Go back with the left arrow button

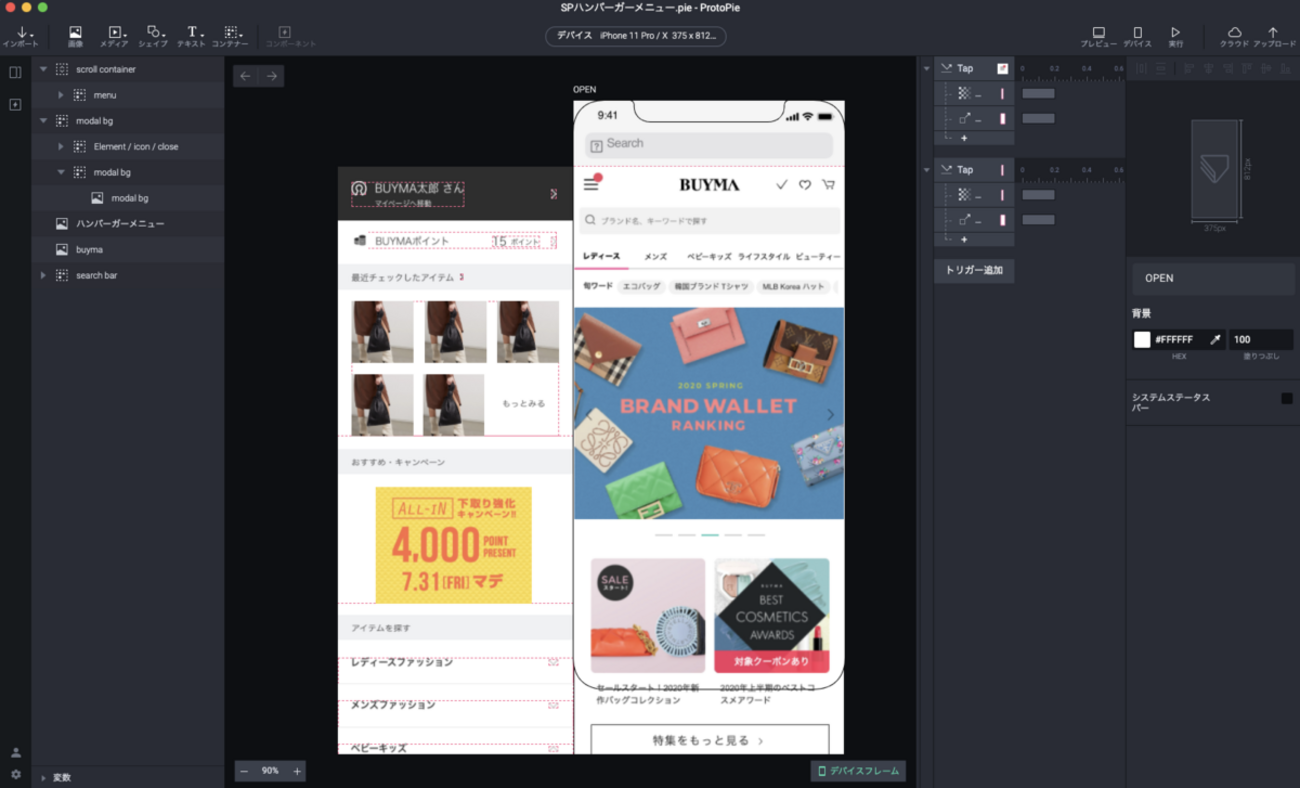[245, 76]
